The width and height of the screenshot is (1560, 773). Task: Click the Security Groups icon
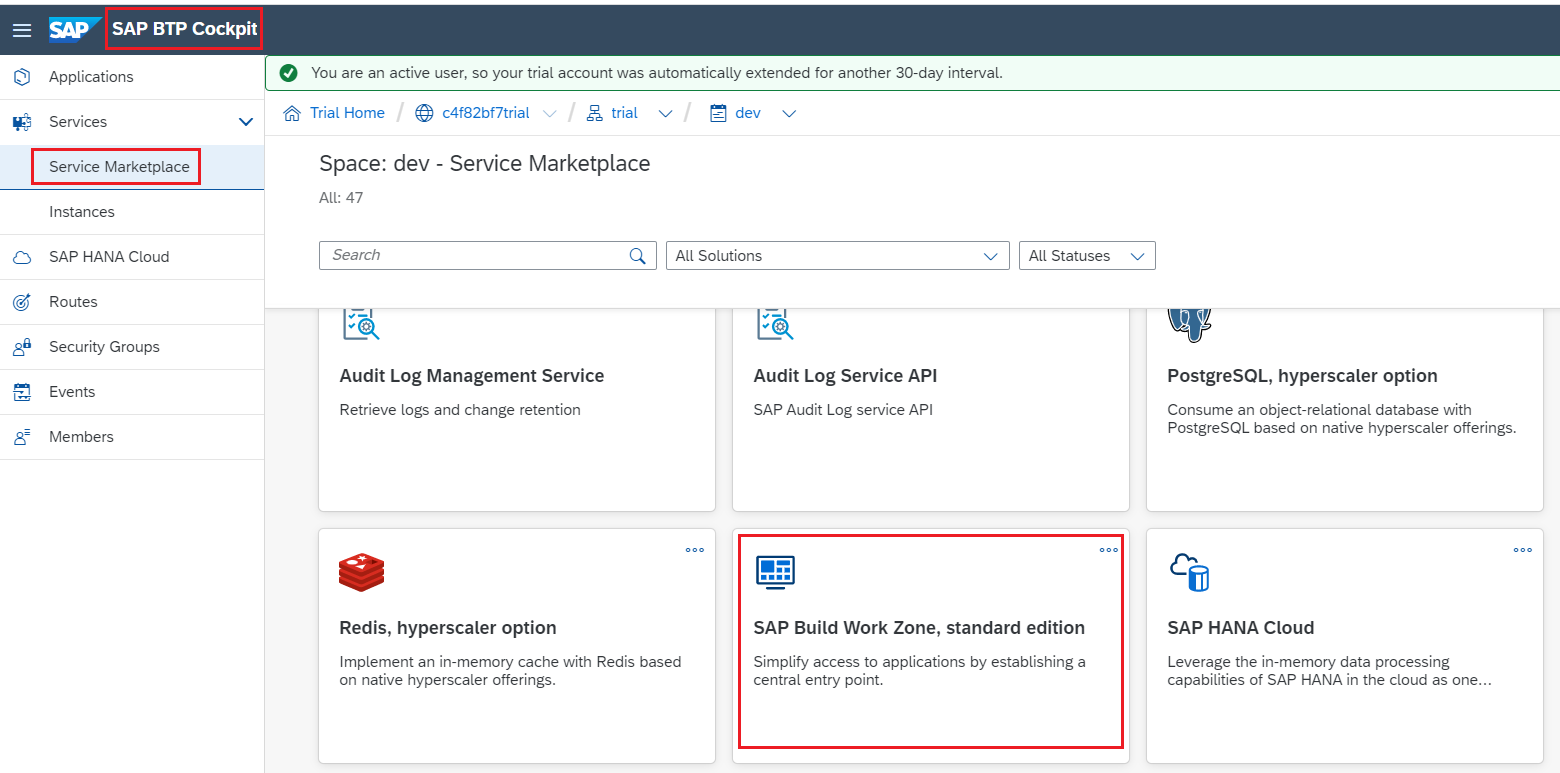point(22,347)
